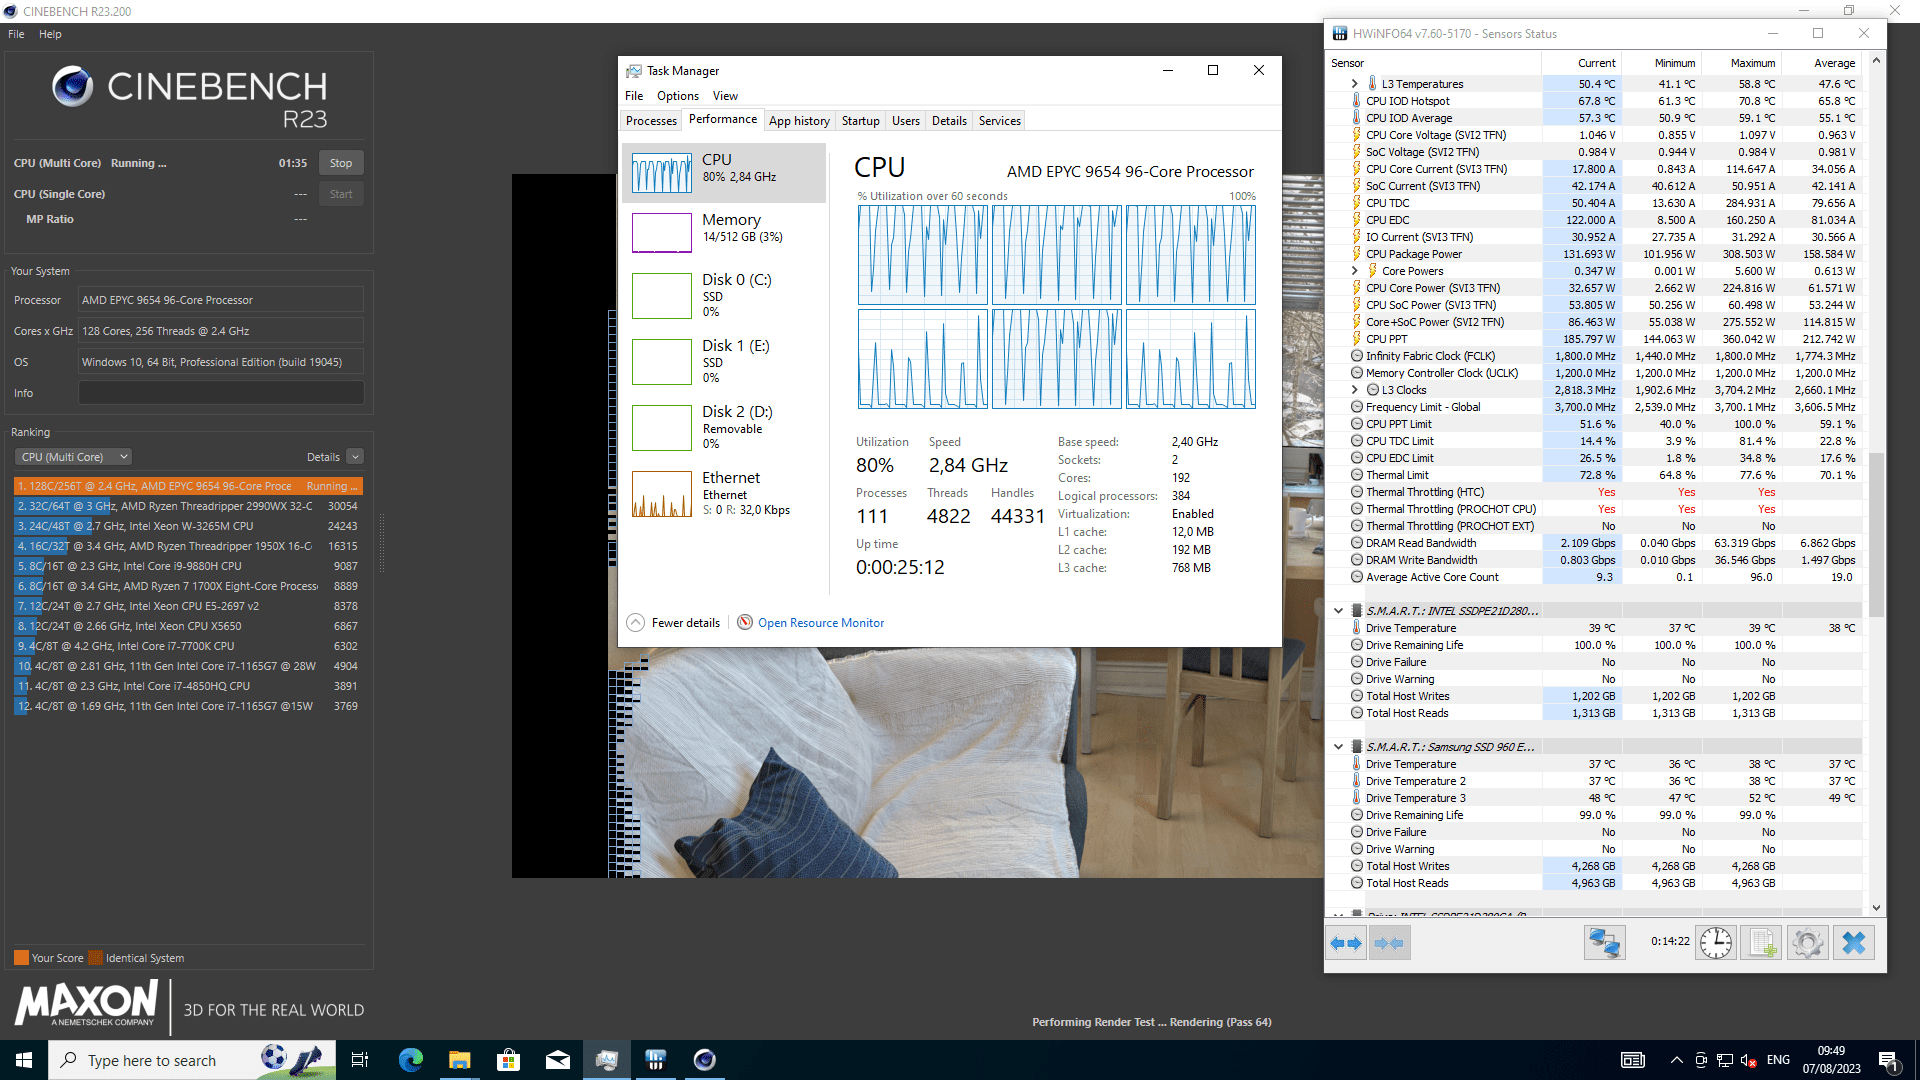Close sensors with blue X icon
Screen dimensions: 1920x1080
tap(1853, 943)
